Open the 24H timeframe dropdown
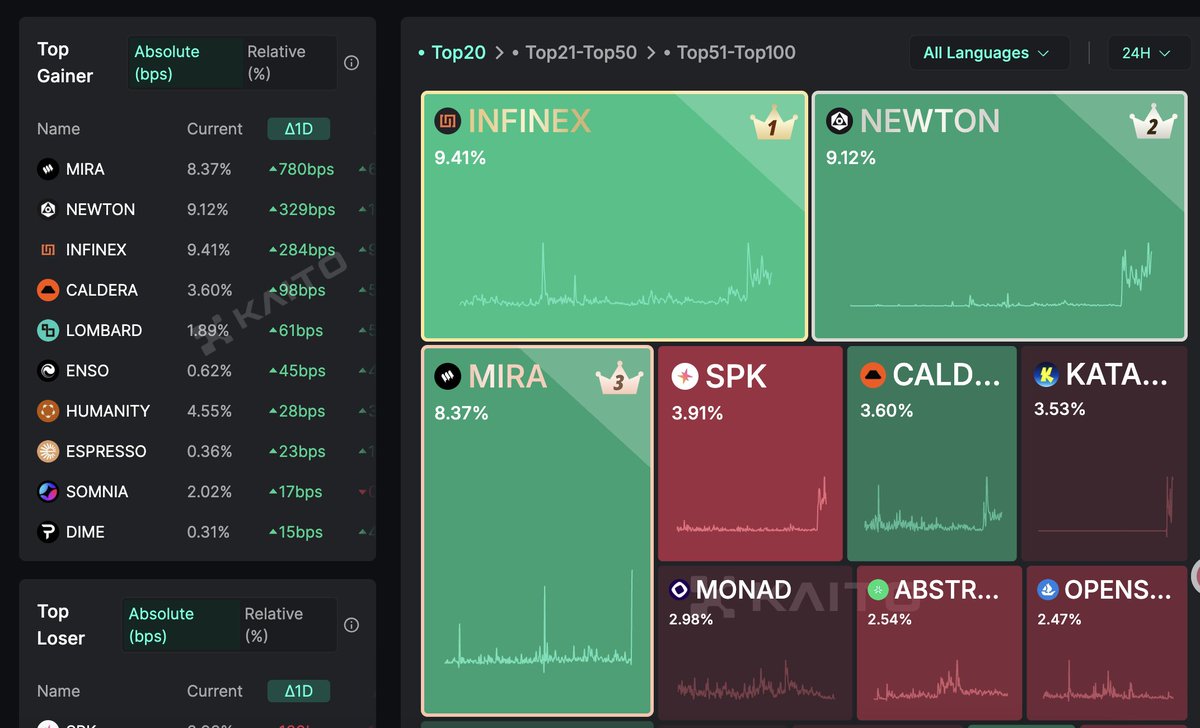Viewport: 1200px width, 728px height. (1148, 53)
